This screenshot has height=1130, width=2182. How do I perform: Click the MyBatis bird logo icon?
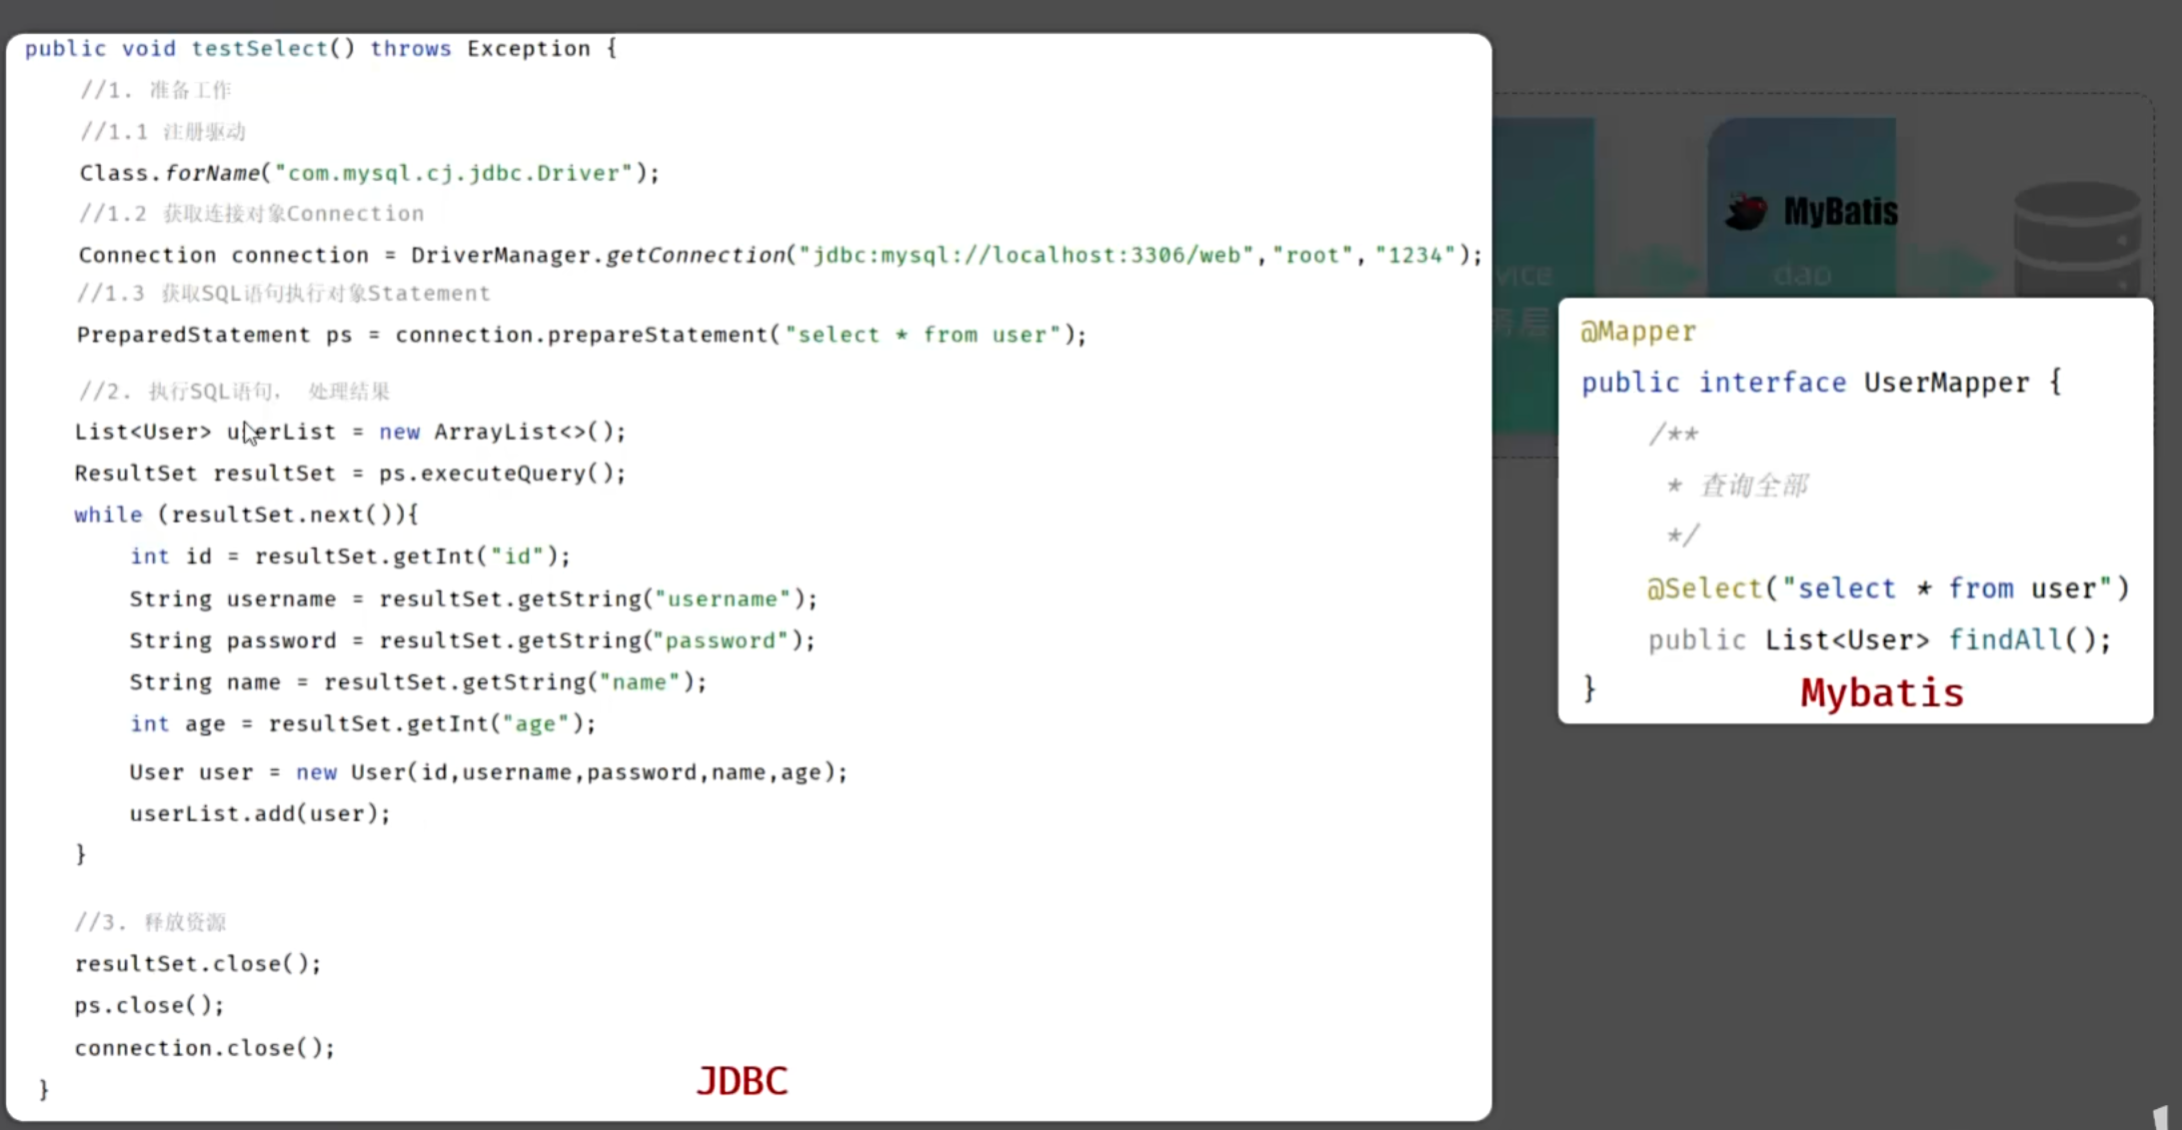coord(1747,211)
